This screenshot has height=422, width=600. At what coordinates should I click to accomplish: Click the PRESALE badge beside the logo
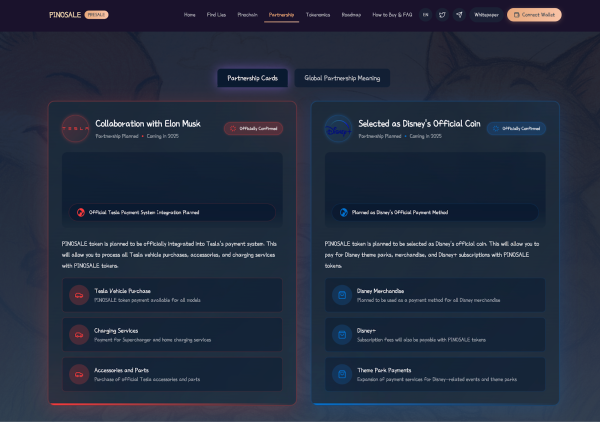point(98,15)
